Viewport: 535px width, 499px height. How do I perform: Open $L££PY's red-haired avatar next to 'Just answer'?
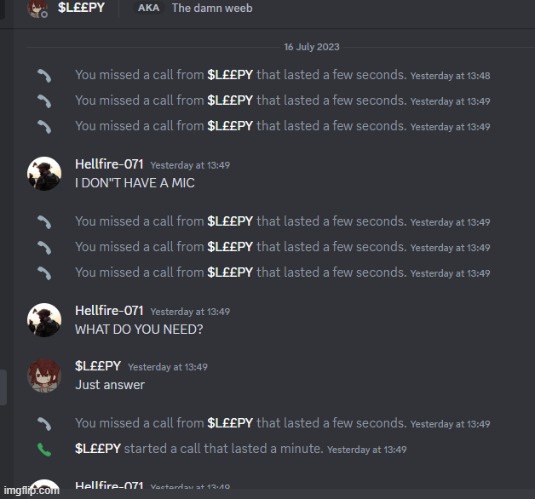pyautogui.click(x=44, y=375)
